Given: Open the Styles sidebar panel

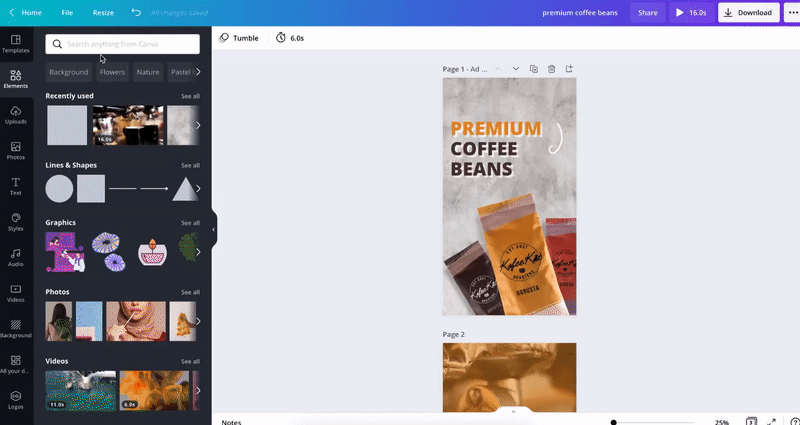Looking at the screenshot, I should (x=15, y=221).
